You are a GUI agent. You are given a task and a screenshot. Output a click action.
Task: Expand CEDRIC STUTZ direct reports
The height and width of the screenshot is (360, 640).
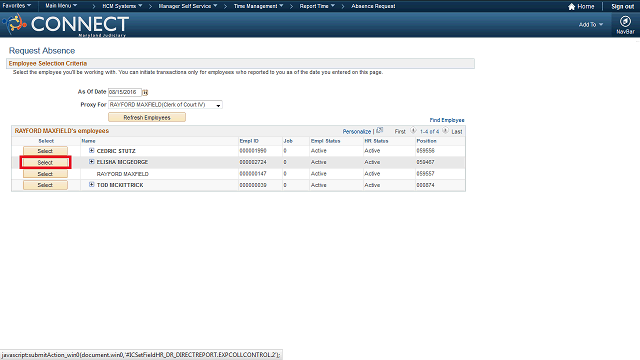point(91,151)
